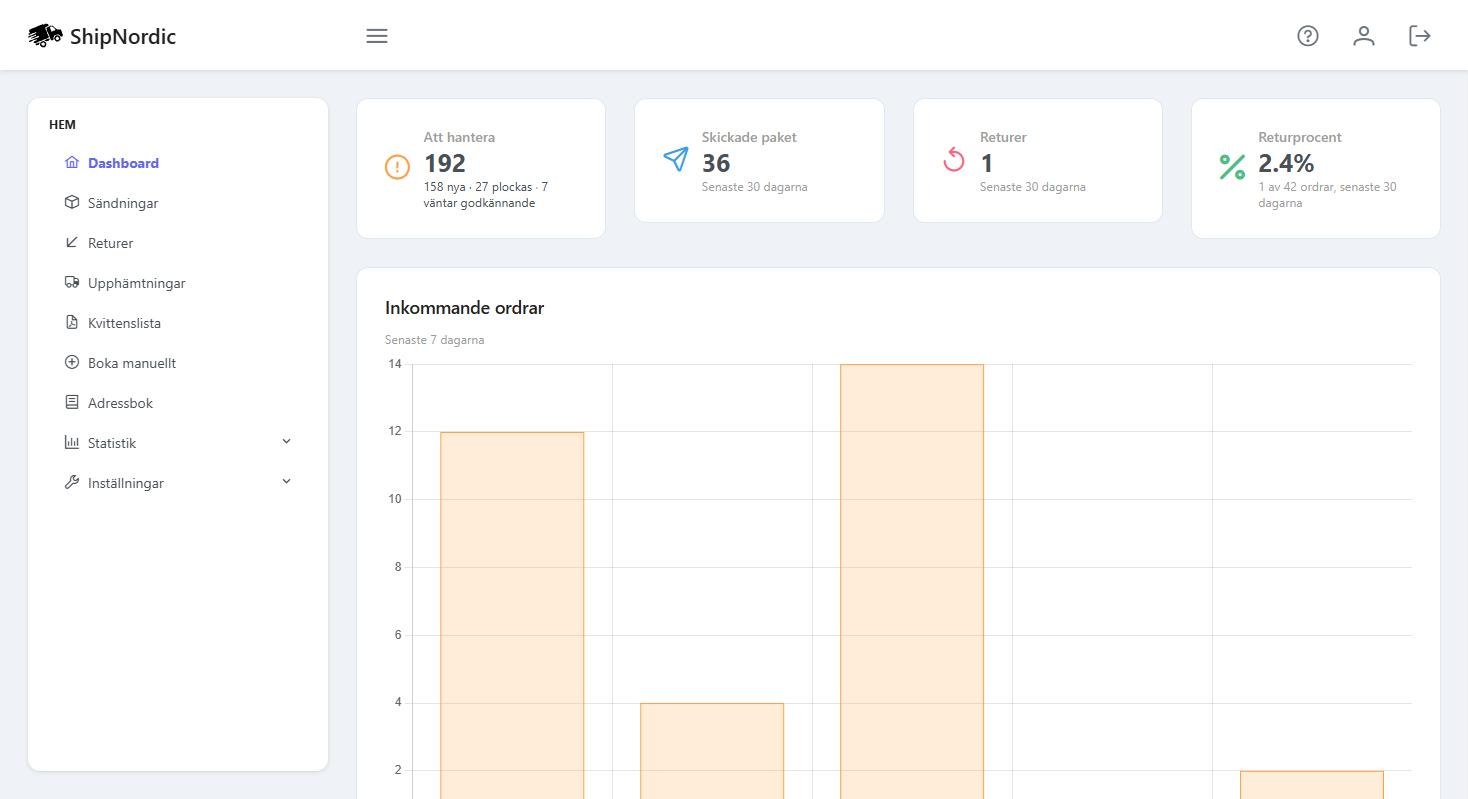Click the 2.4% Returprocent value

1286,163
